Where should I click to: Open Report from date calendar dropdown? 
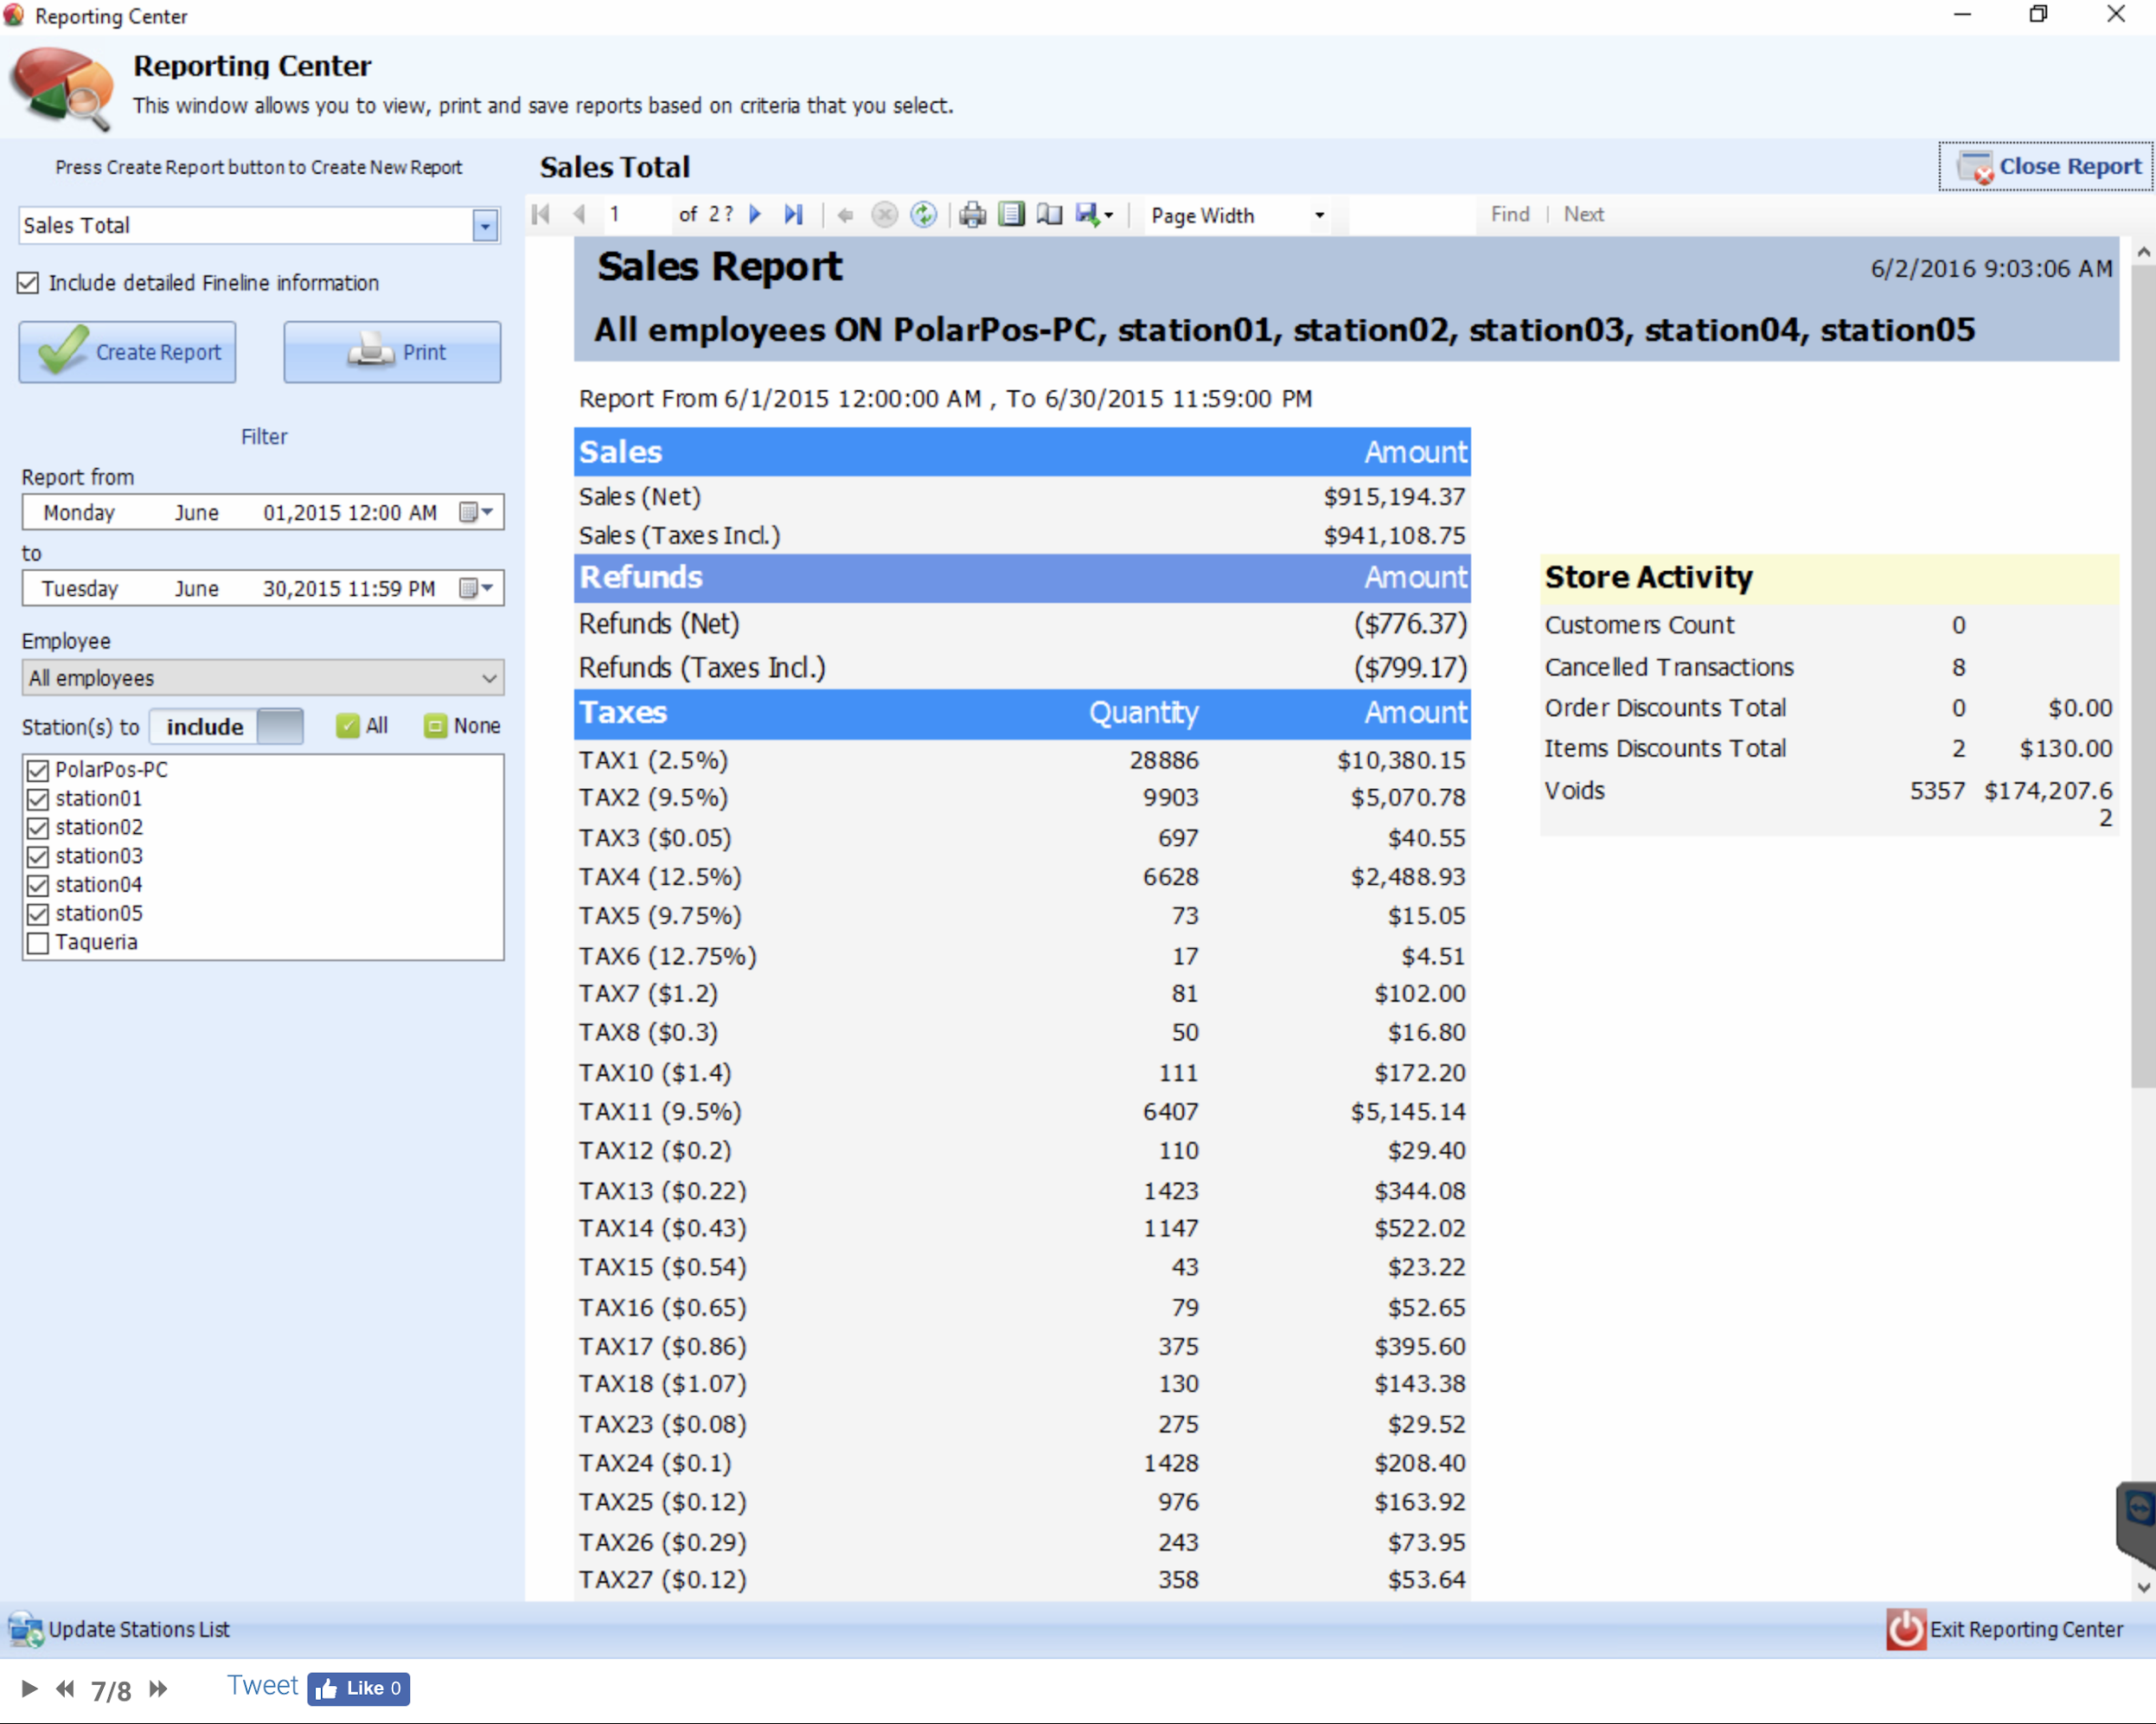pyautogui.click(x=476, y=512)
